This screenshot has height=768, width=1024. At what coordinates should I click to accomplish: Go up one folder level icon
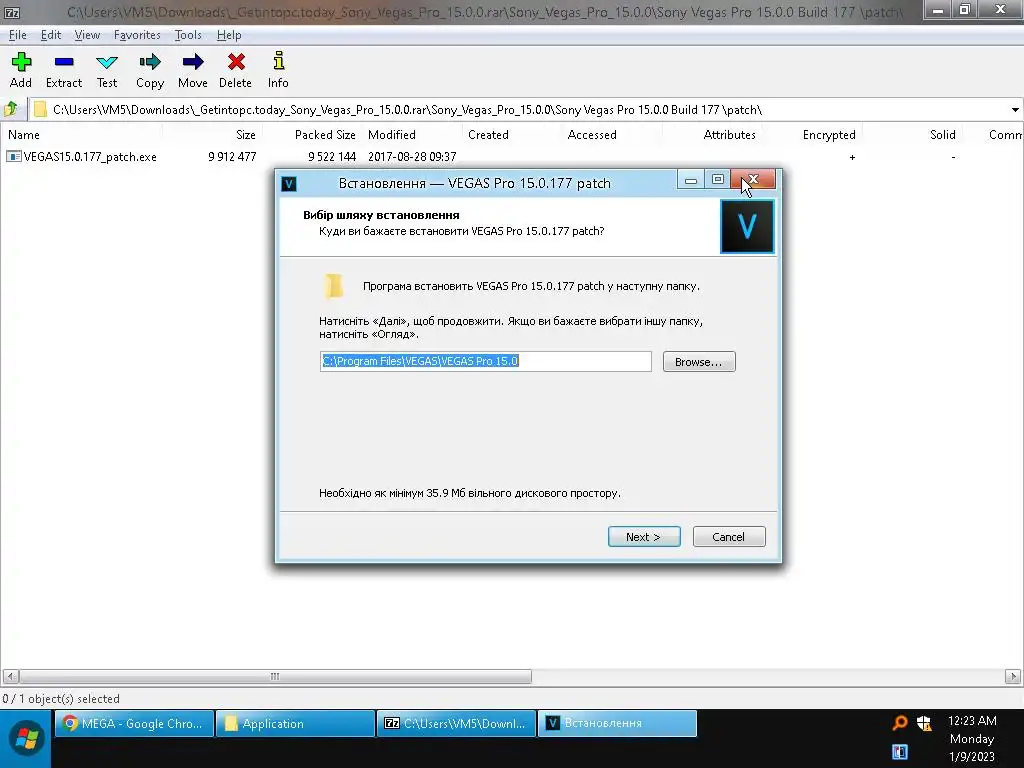click(11, 109)
